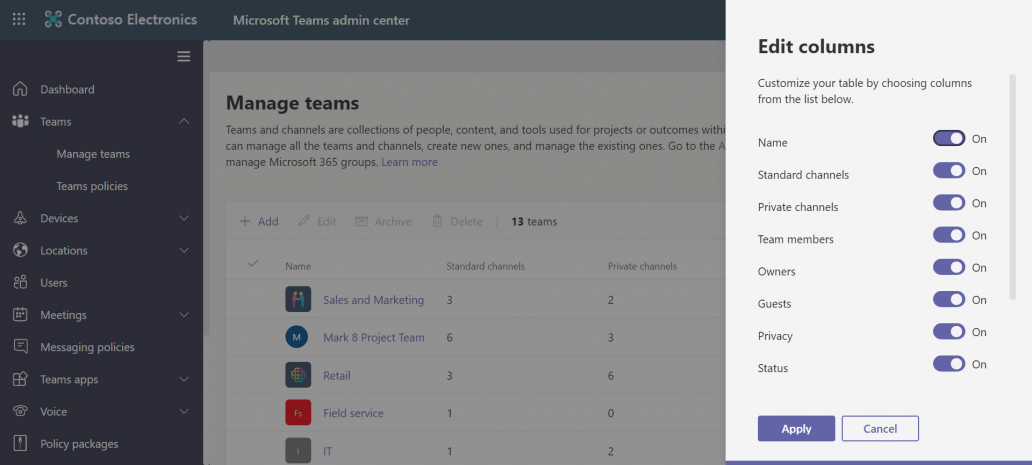The width and height of the screenshot is (1032, 465).
Task: Click the plus icon beside Add
Action: point(245,221)
